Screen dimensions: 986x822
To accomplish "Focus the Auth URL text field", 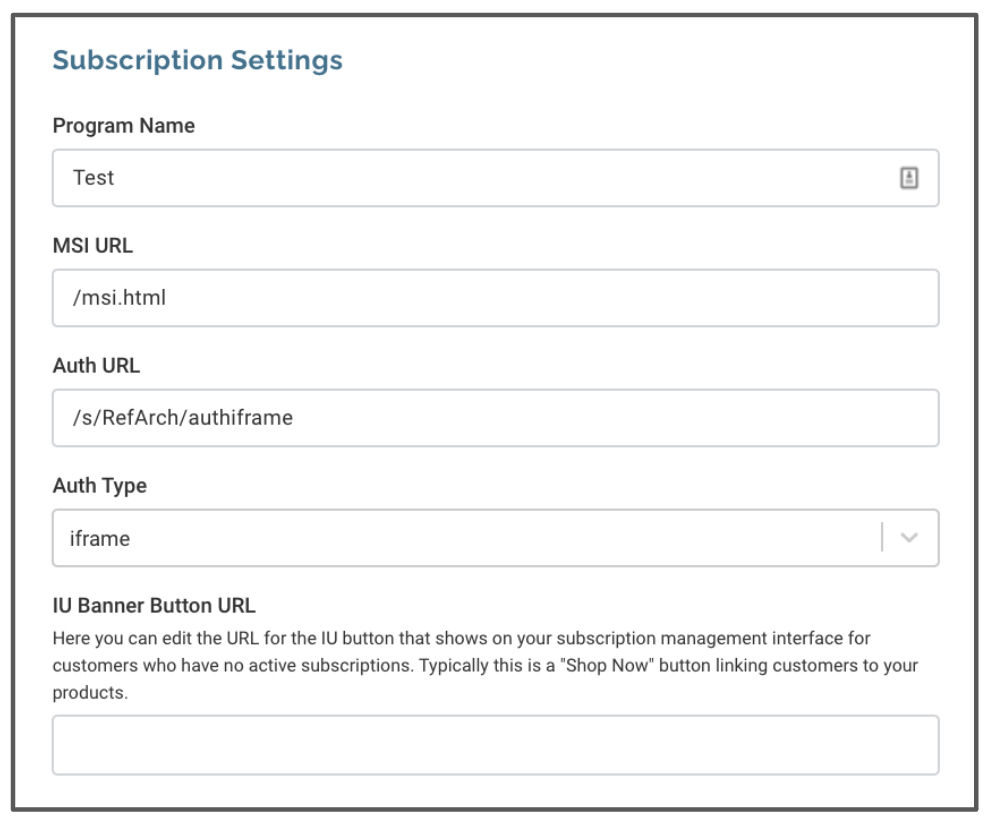I will click(496, 418).
